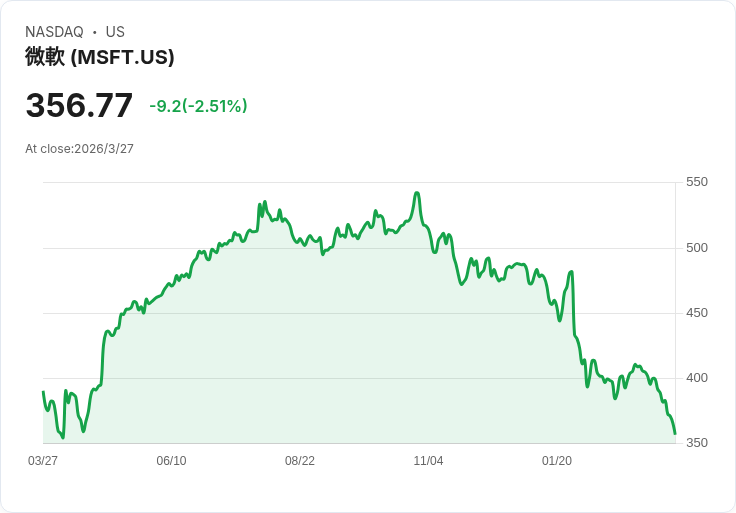Click the 450 y-axis price label

pos(696,312)
